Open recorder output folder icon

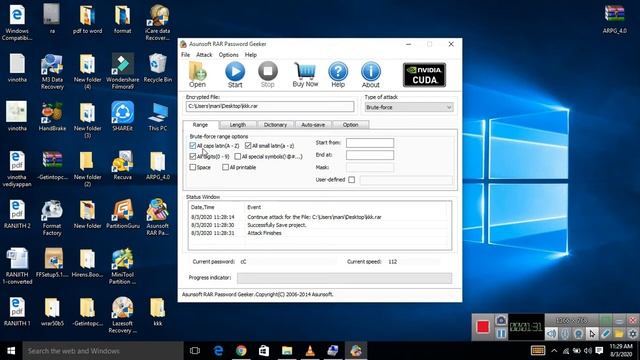coord(619,333)
